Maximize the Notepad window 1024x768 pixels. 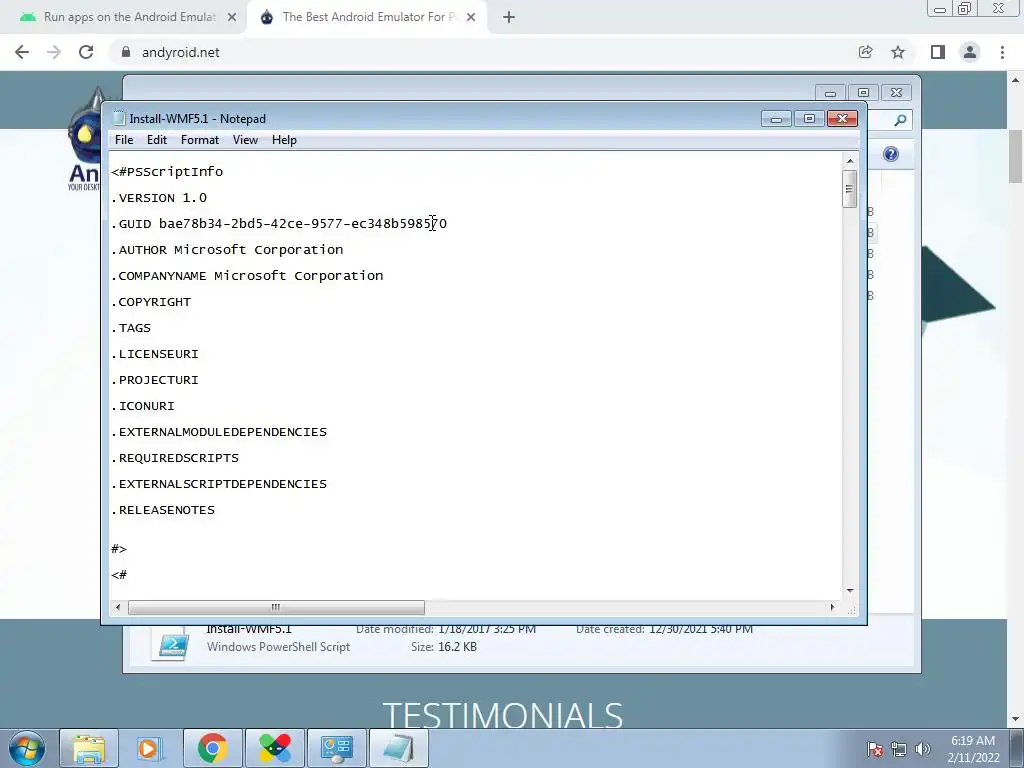[x=809, y=119]
